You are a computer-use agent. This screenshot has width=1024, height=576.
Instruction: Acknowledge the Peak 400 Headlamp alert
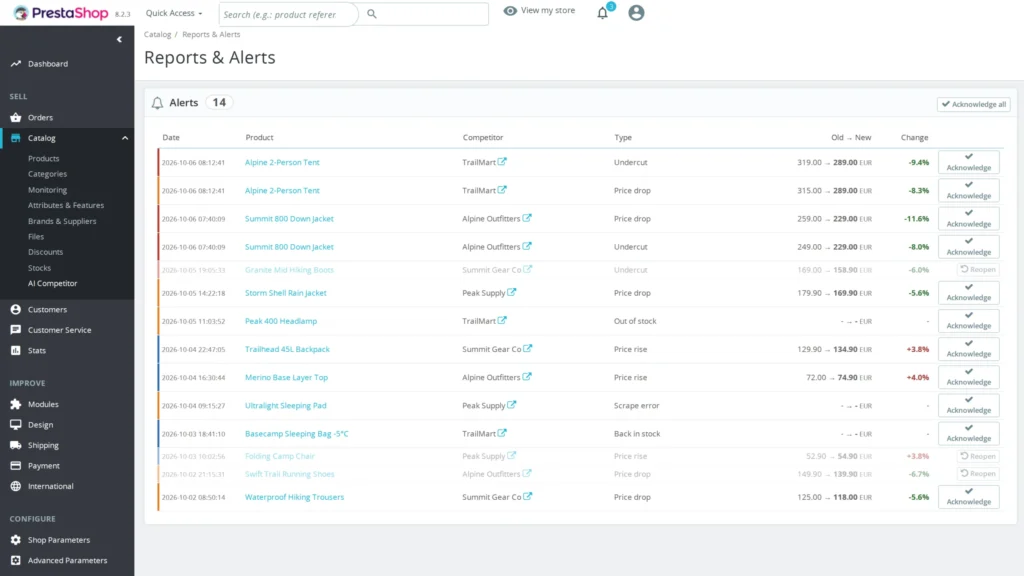[x=968, y=321]
